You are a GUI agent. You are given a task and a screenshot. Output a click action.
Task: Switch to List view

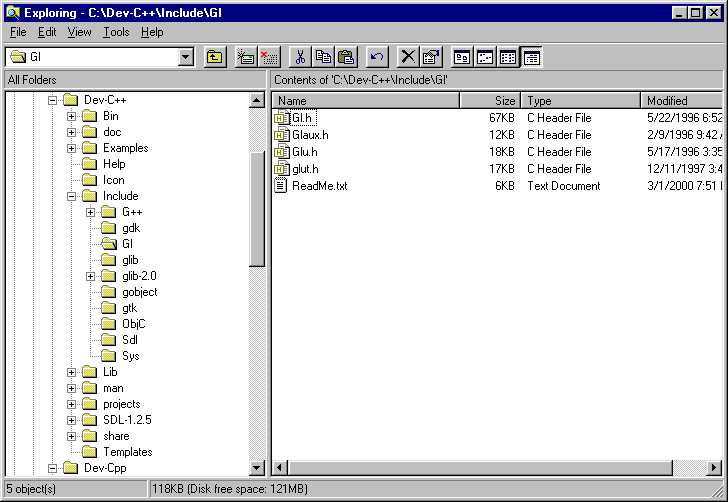(x=509, y=57)
